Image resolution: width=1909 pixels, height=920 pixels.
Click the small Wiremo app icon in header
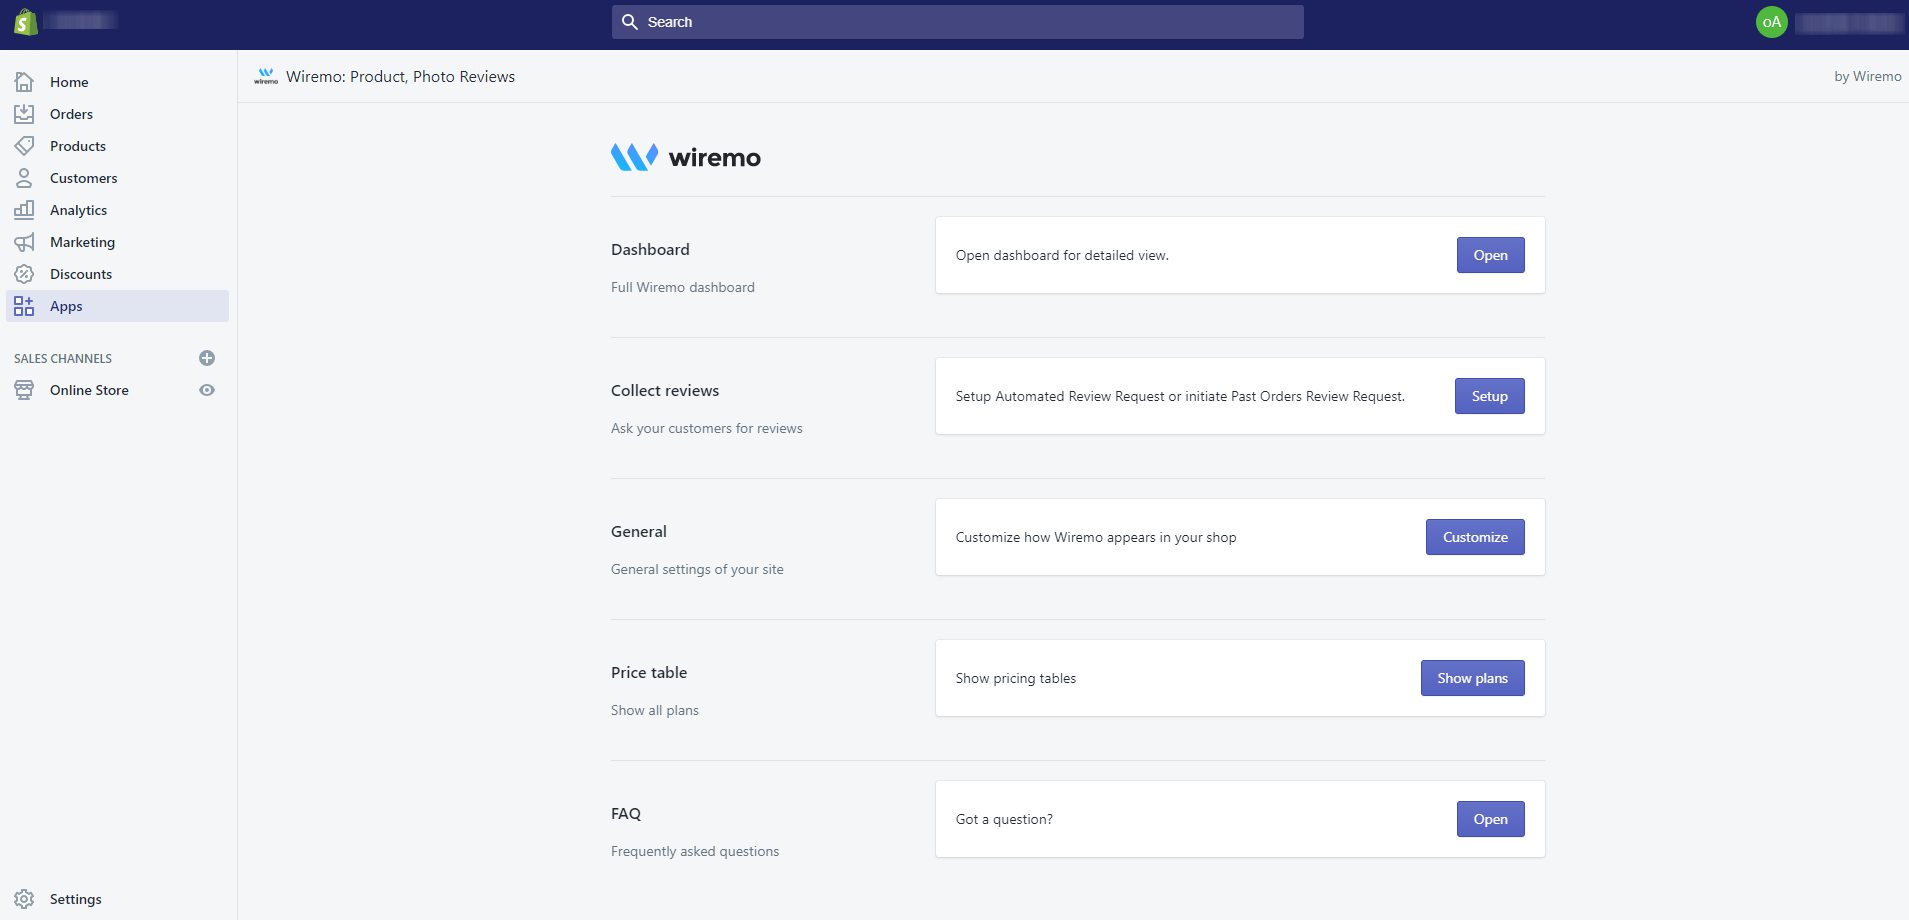[266, 76]
